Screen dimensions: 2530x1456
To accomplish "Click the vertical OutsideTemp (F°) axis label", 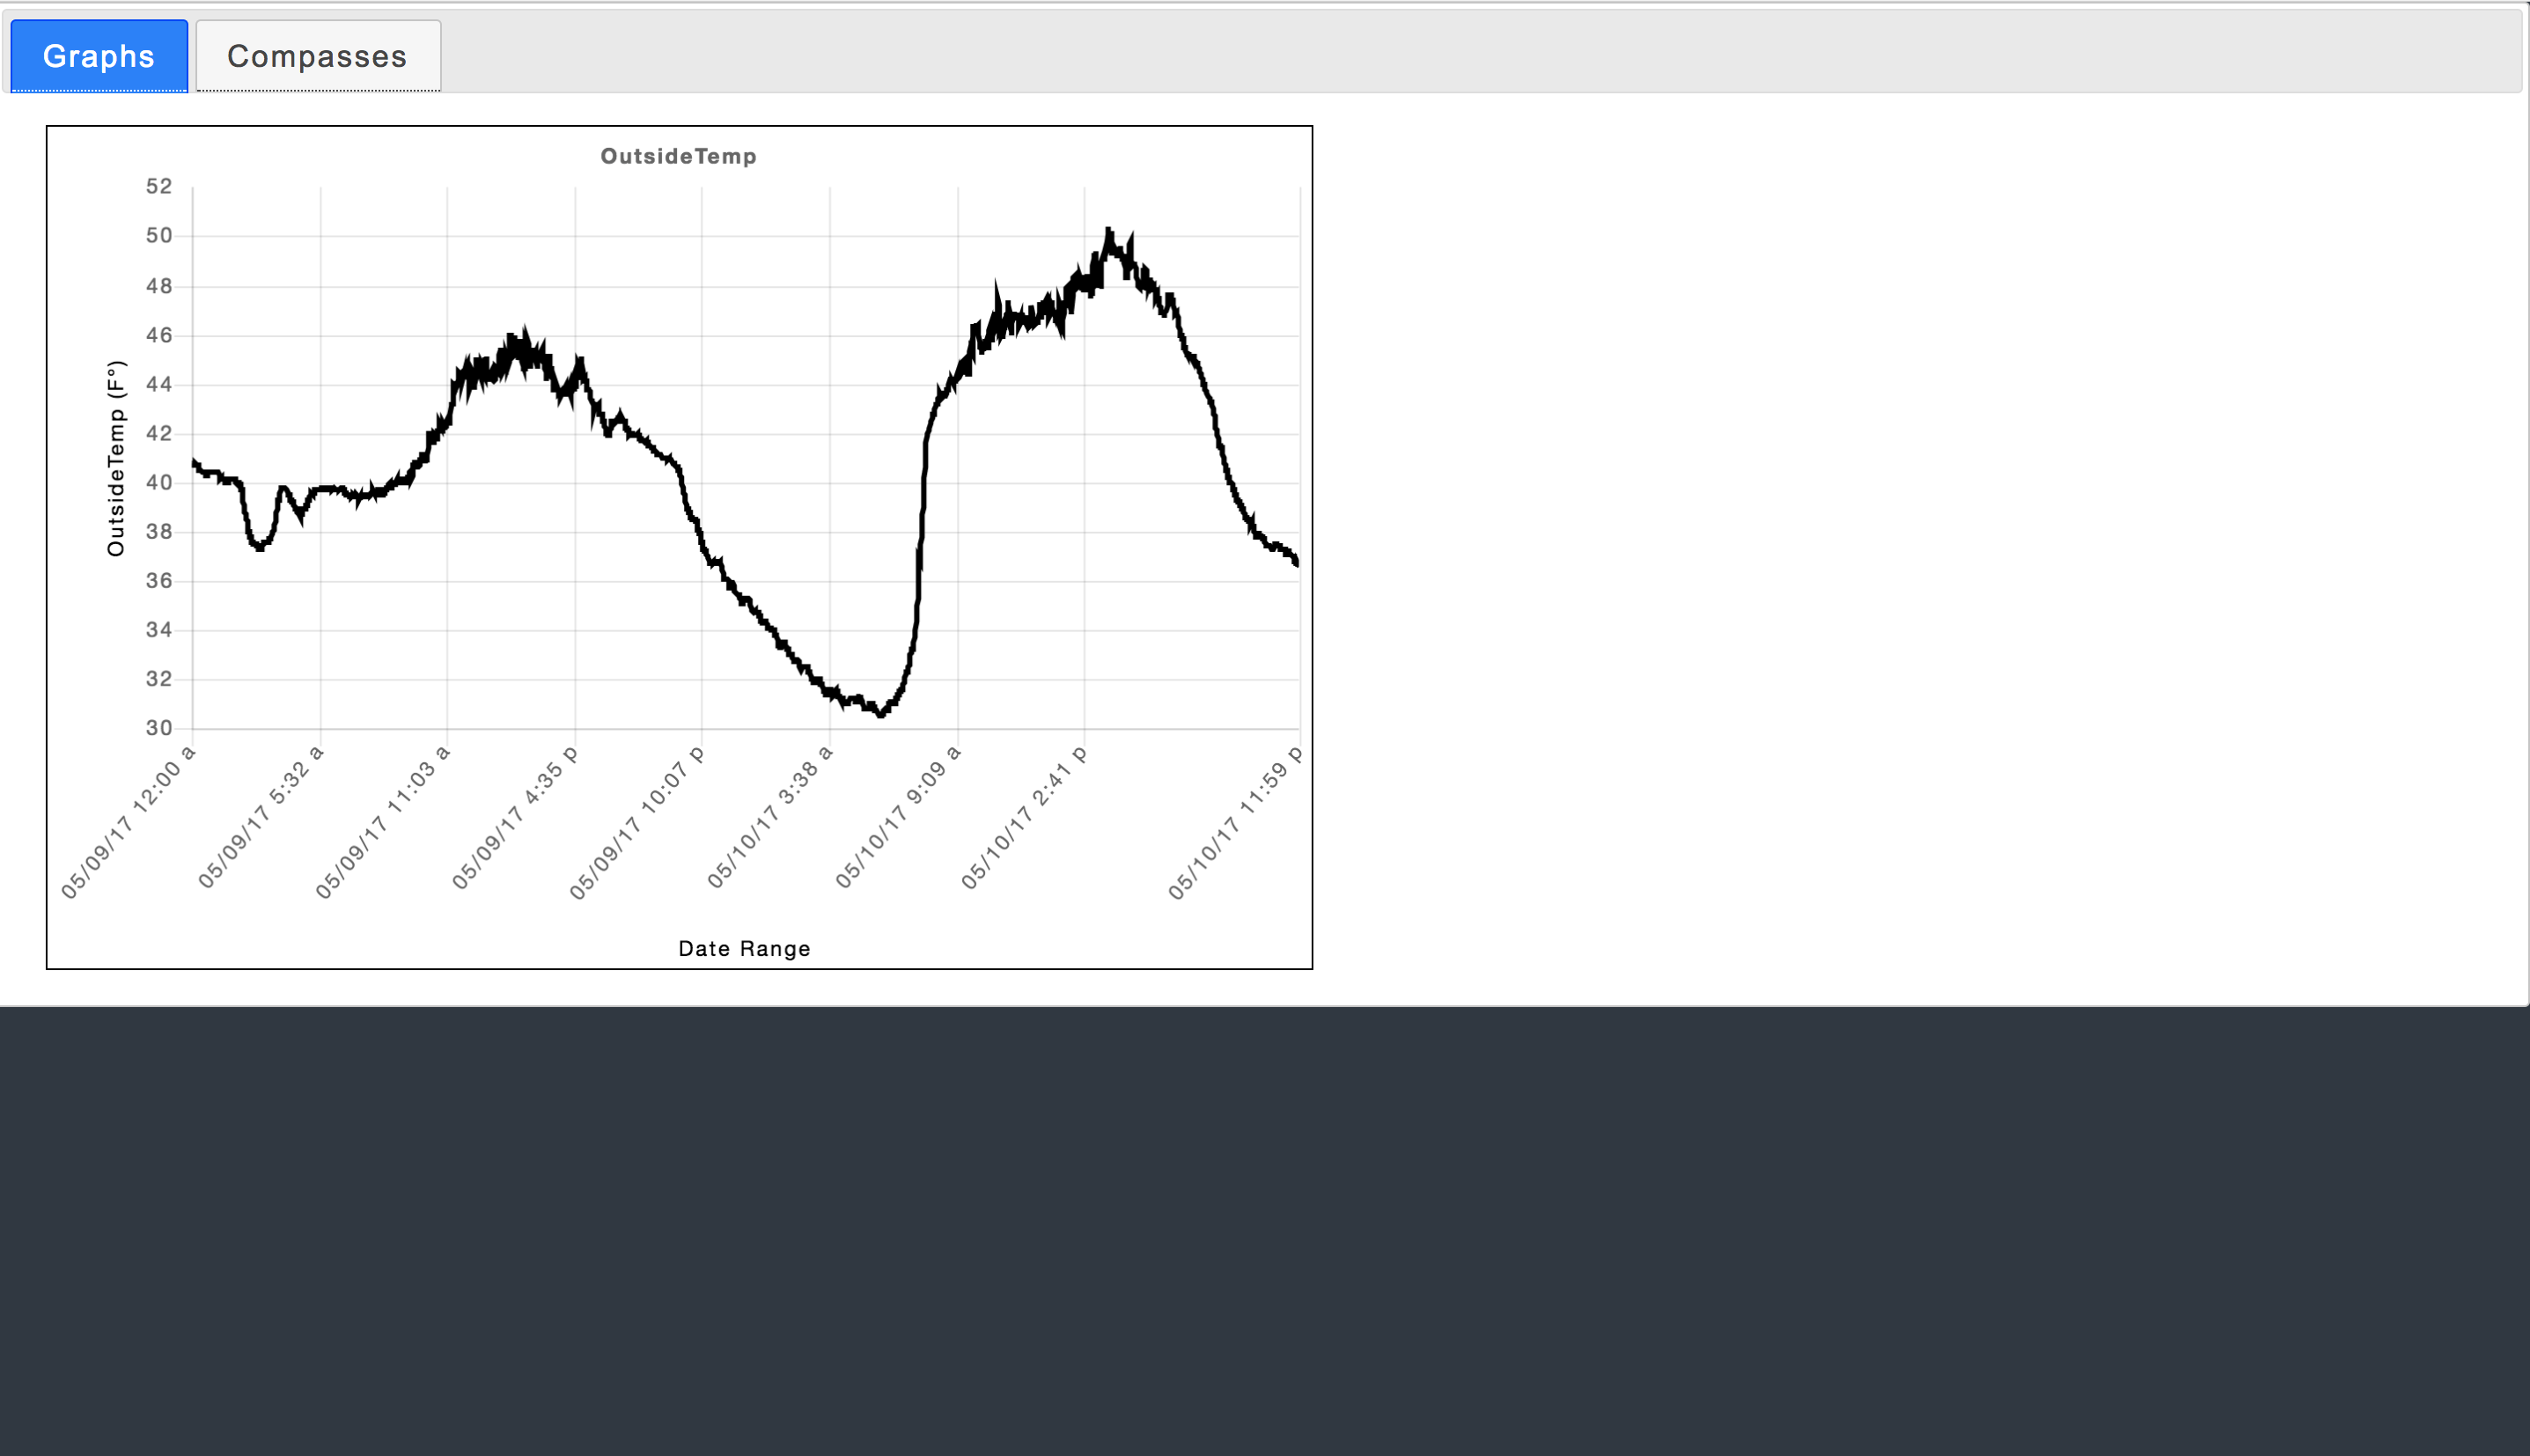I will (x=116, y=458).
